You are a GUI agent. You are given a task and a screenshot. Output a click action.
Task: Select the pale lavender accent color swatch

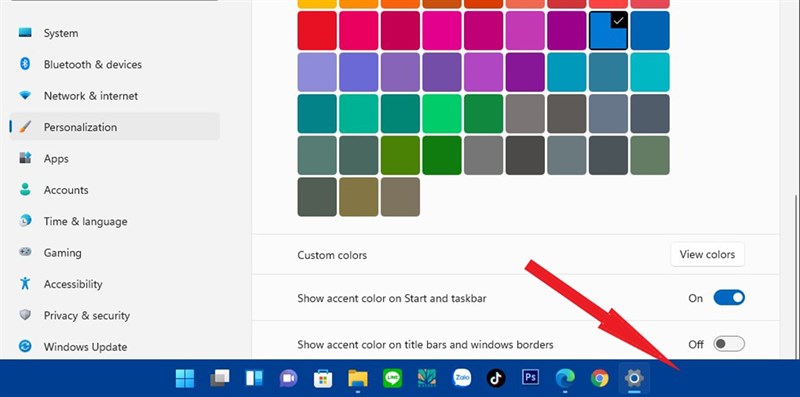click(317, 72)
